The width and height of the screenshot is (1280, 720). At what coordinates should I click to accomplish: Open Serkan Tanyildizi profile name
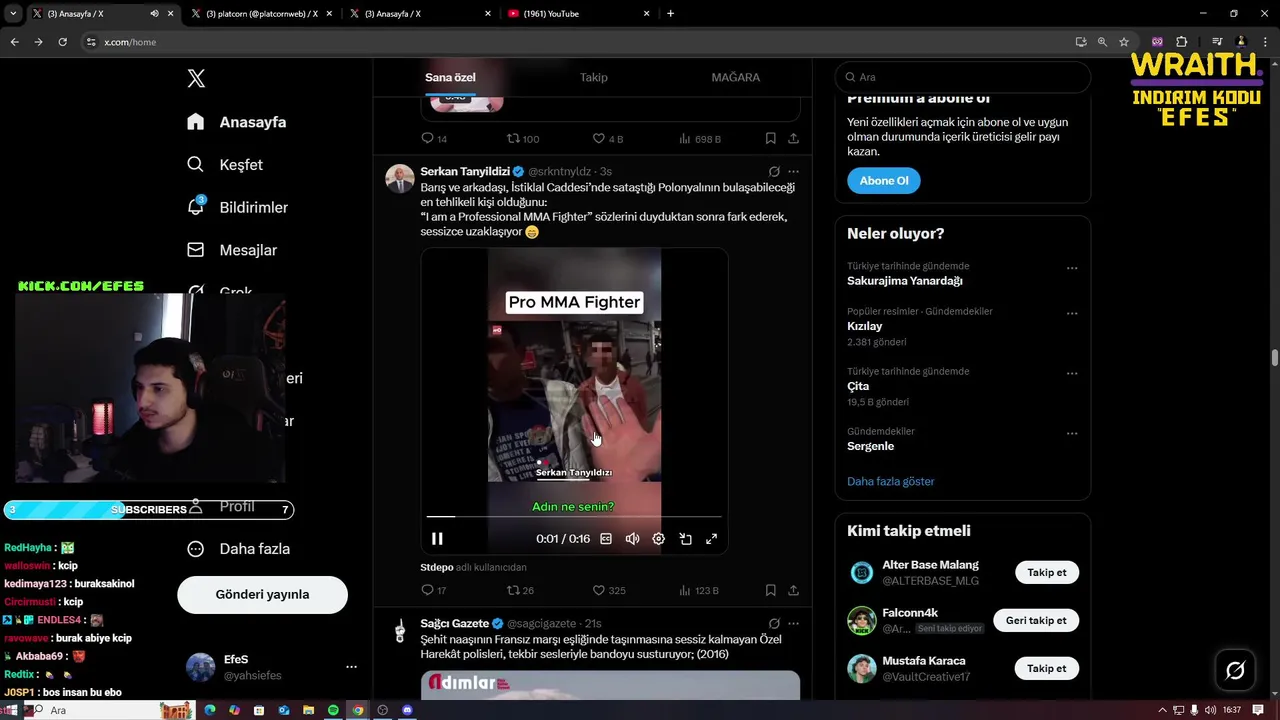[465, 172]
